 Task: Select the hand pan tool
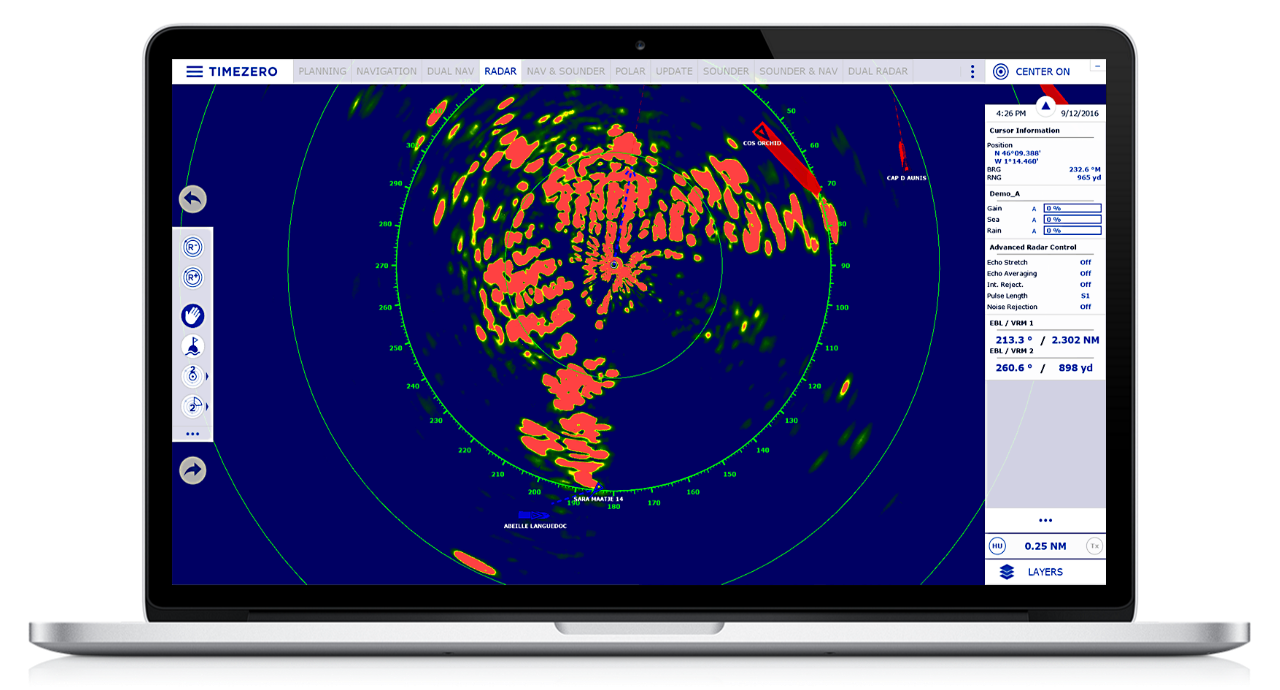(192, 316)
